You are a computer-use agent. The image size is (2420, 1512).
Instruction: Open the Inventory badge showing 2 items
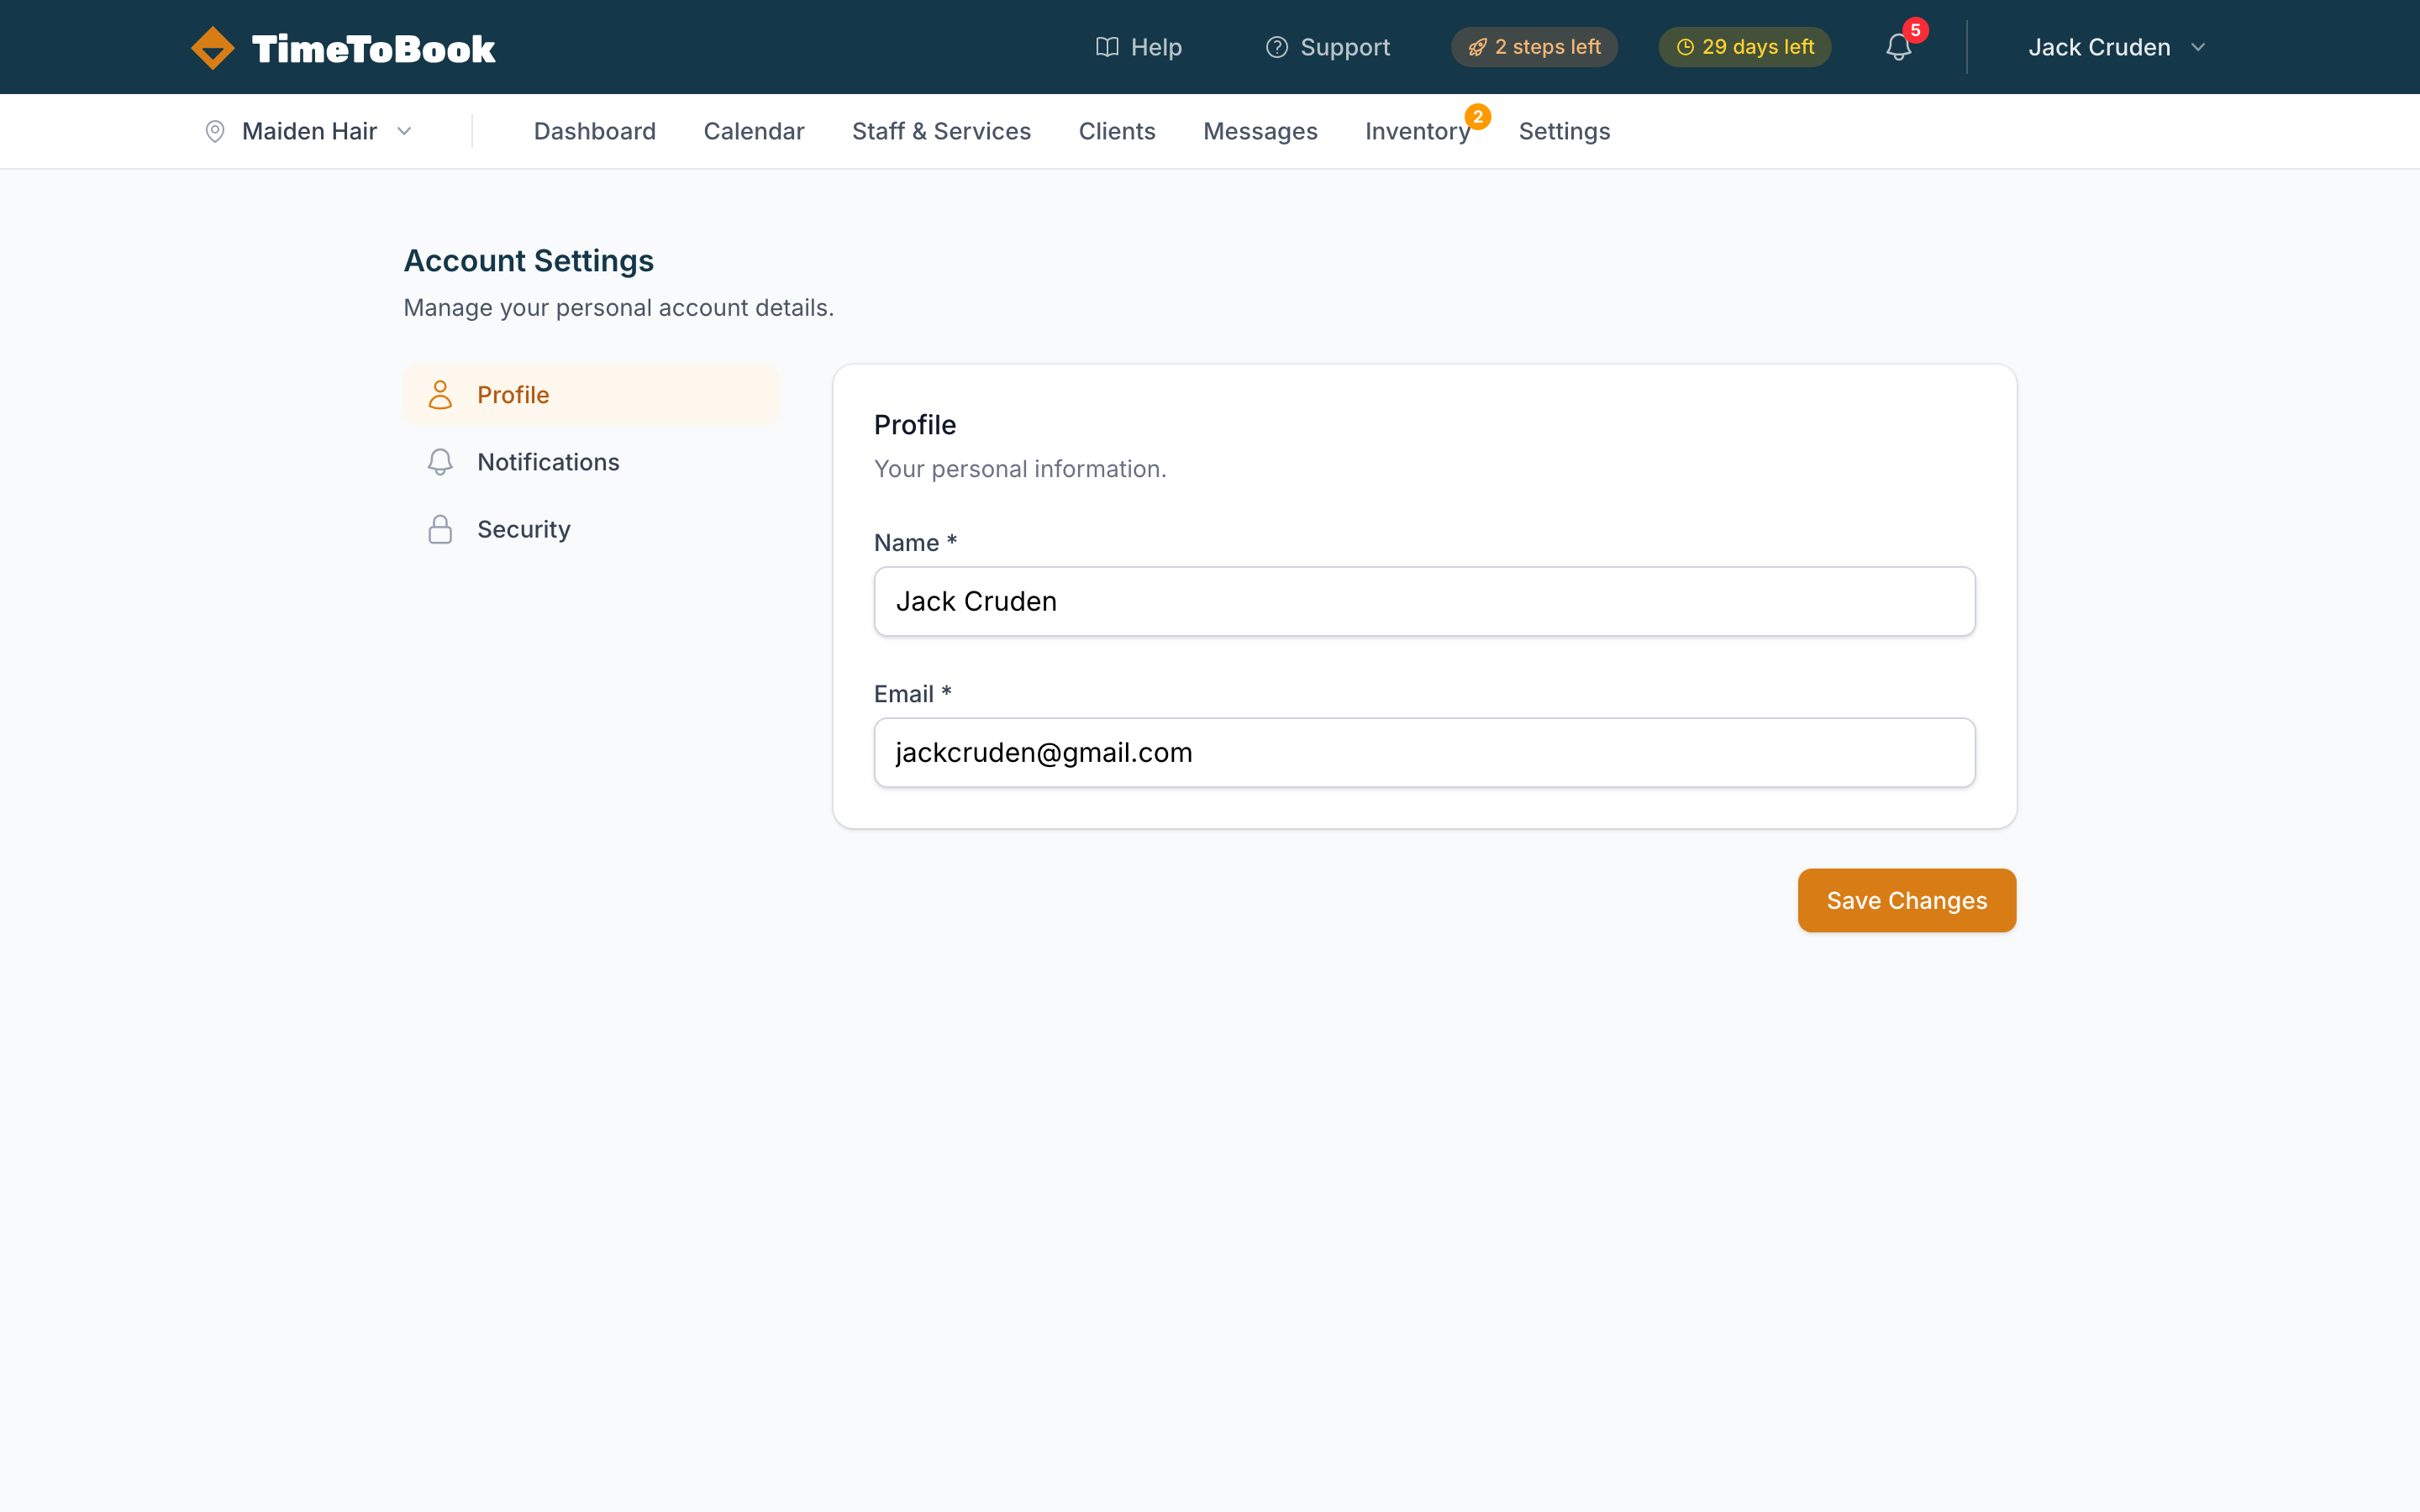point(1479,117)
